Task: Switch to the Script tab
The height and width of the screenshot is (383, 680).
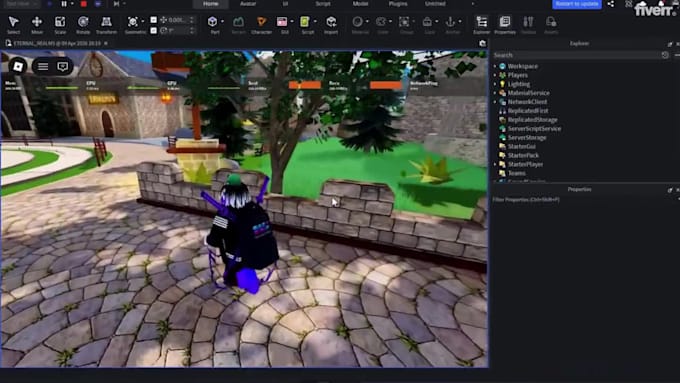Action: click(x=323, y=4)
